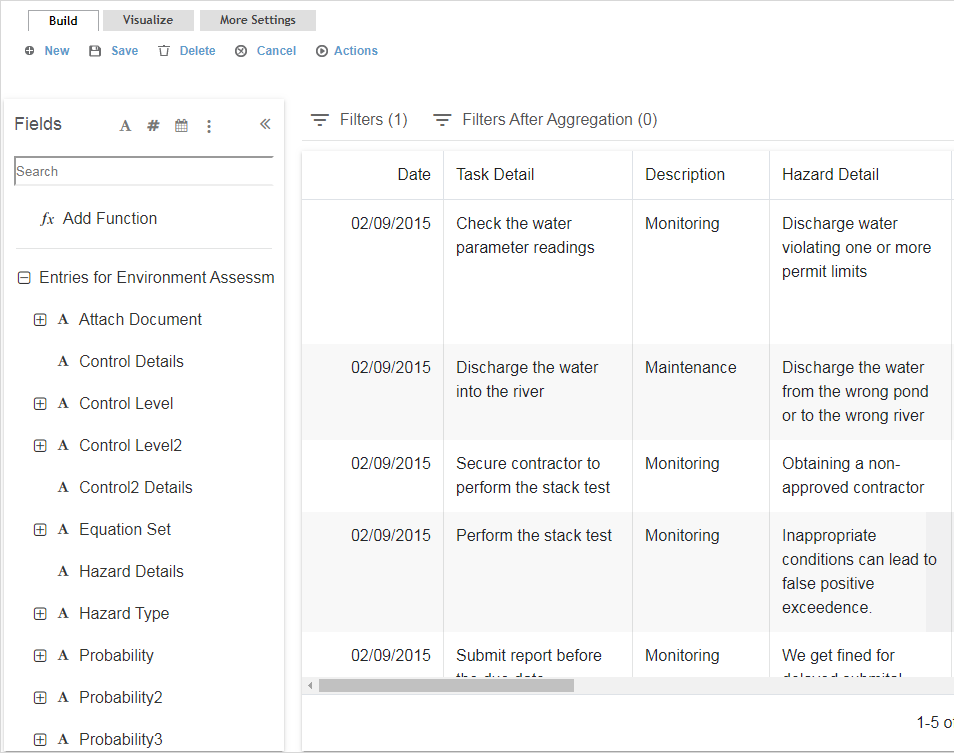Expand the Hazard Type field
The width and height of the screenshot is (954, 753).
pyautogui.click(x=40, y=614)
